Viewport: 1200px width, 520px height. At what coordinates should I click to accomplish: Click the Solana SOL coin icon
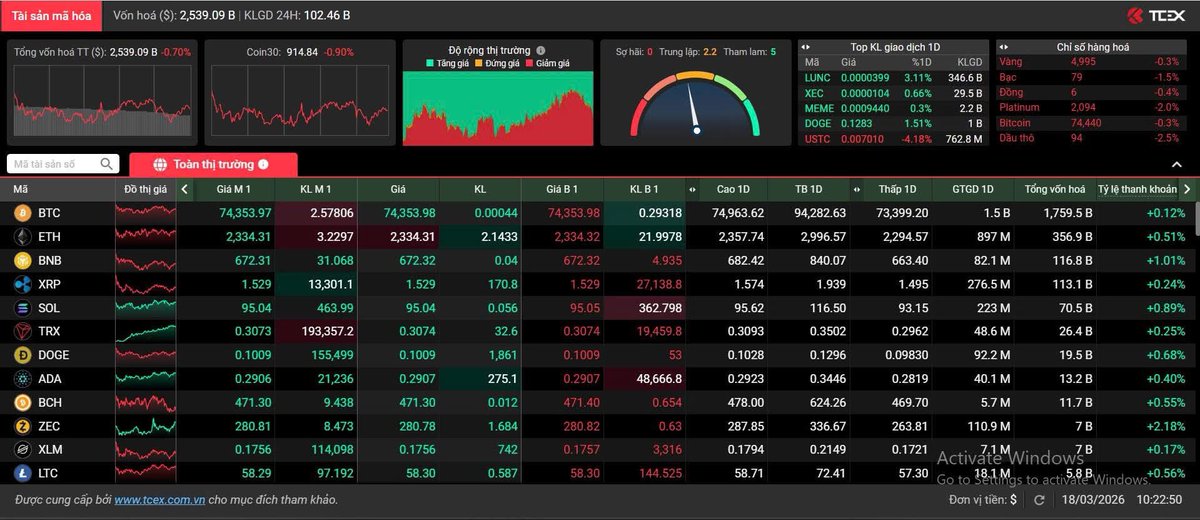point(21,308)
